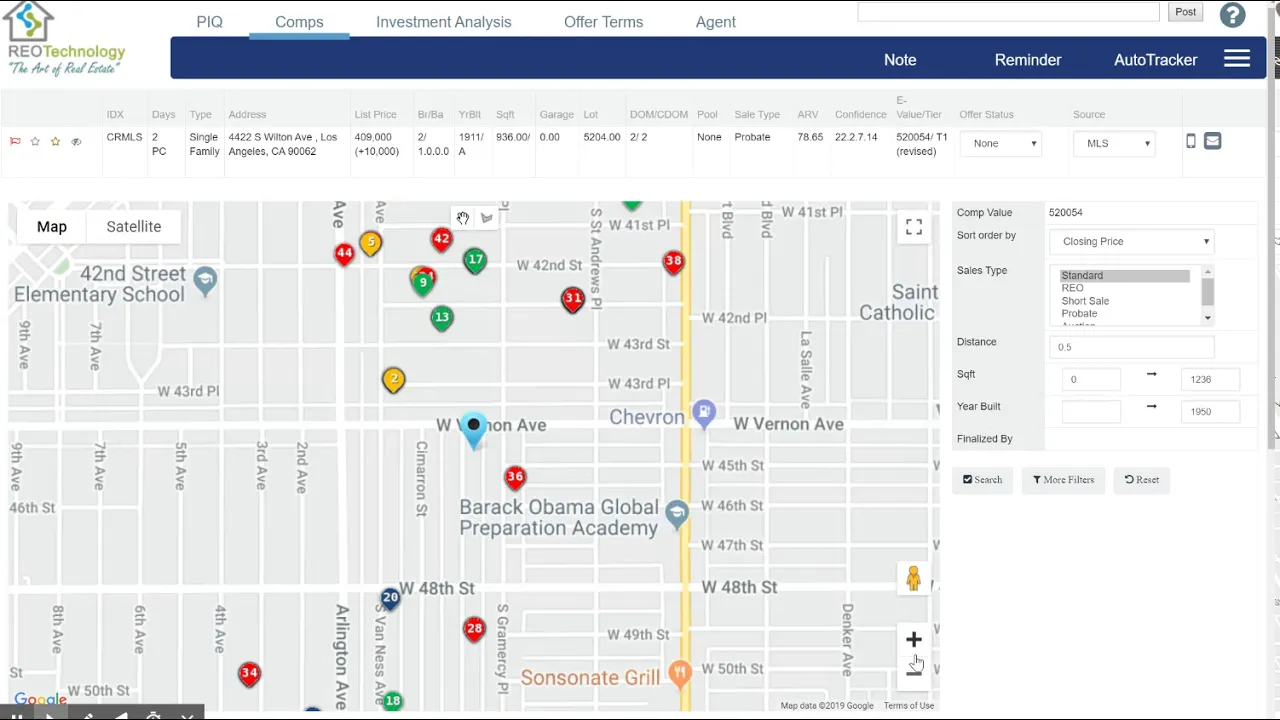Click the Reminder button
The height and width of the screenshot is (720, 1280).
click(1028, 60)
